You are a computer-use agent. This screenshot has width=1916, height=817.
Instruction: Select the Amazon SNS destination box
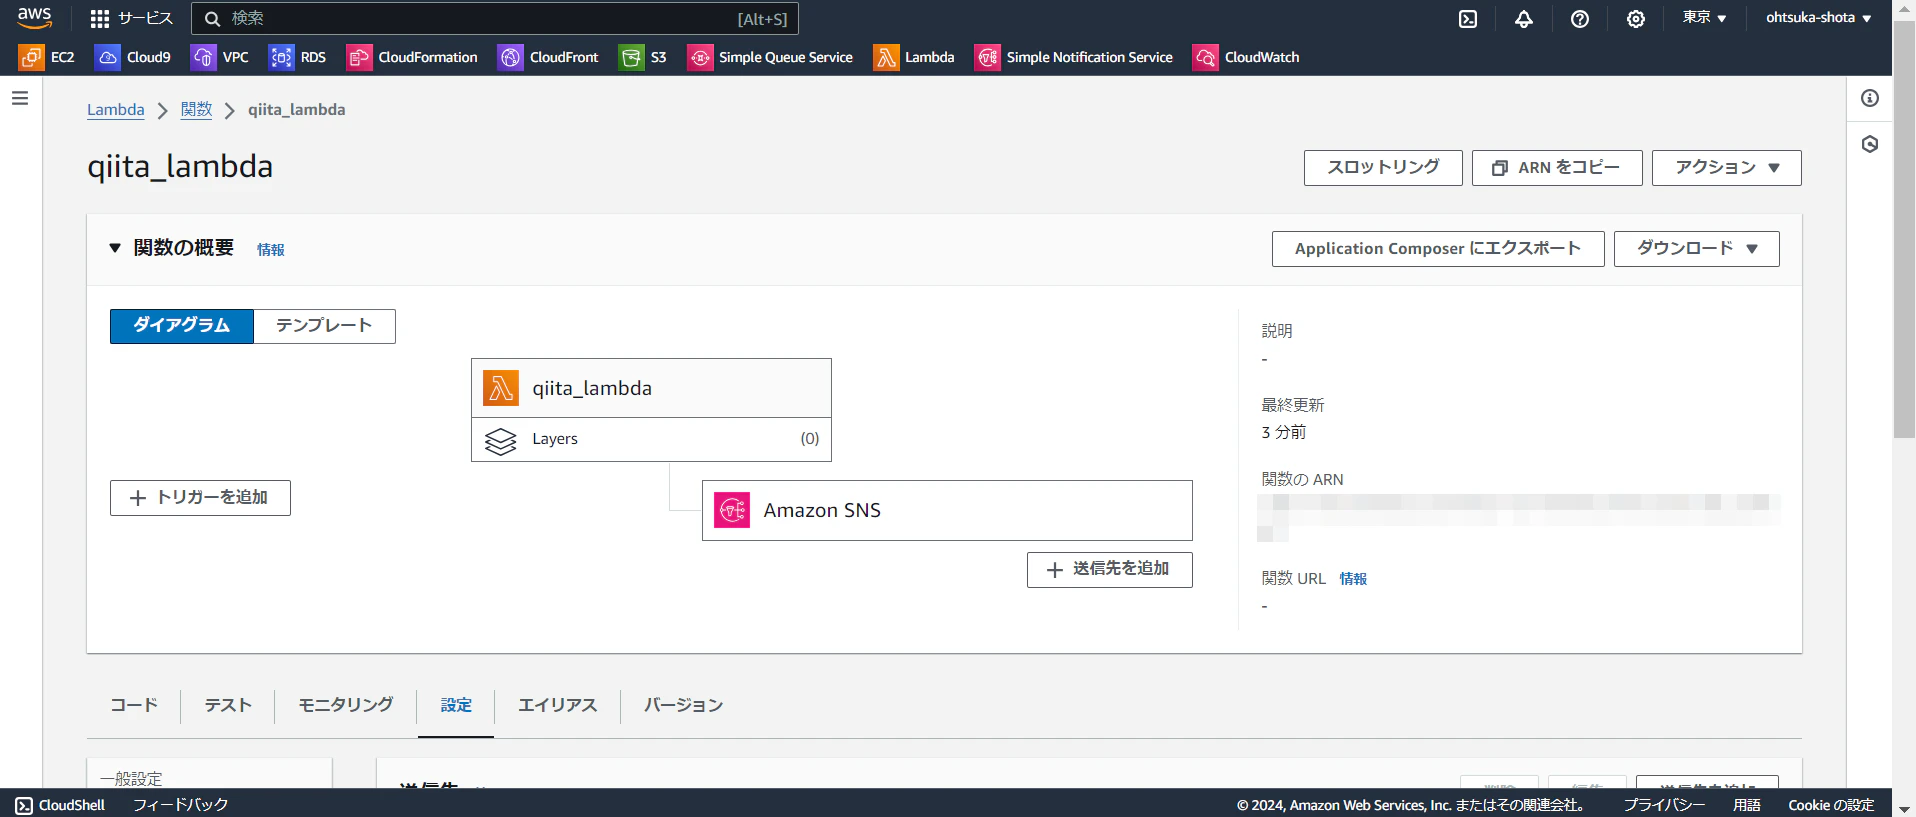tap(947, 510)
